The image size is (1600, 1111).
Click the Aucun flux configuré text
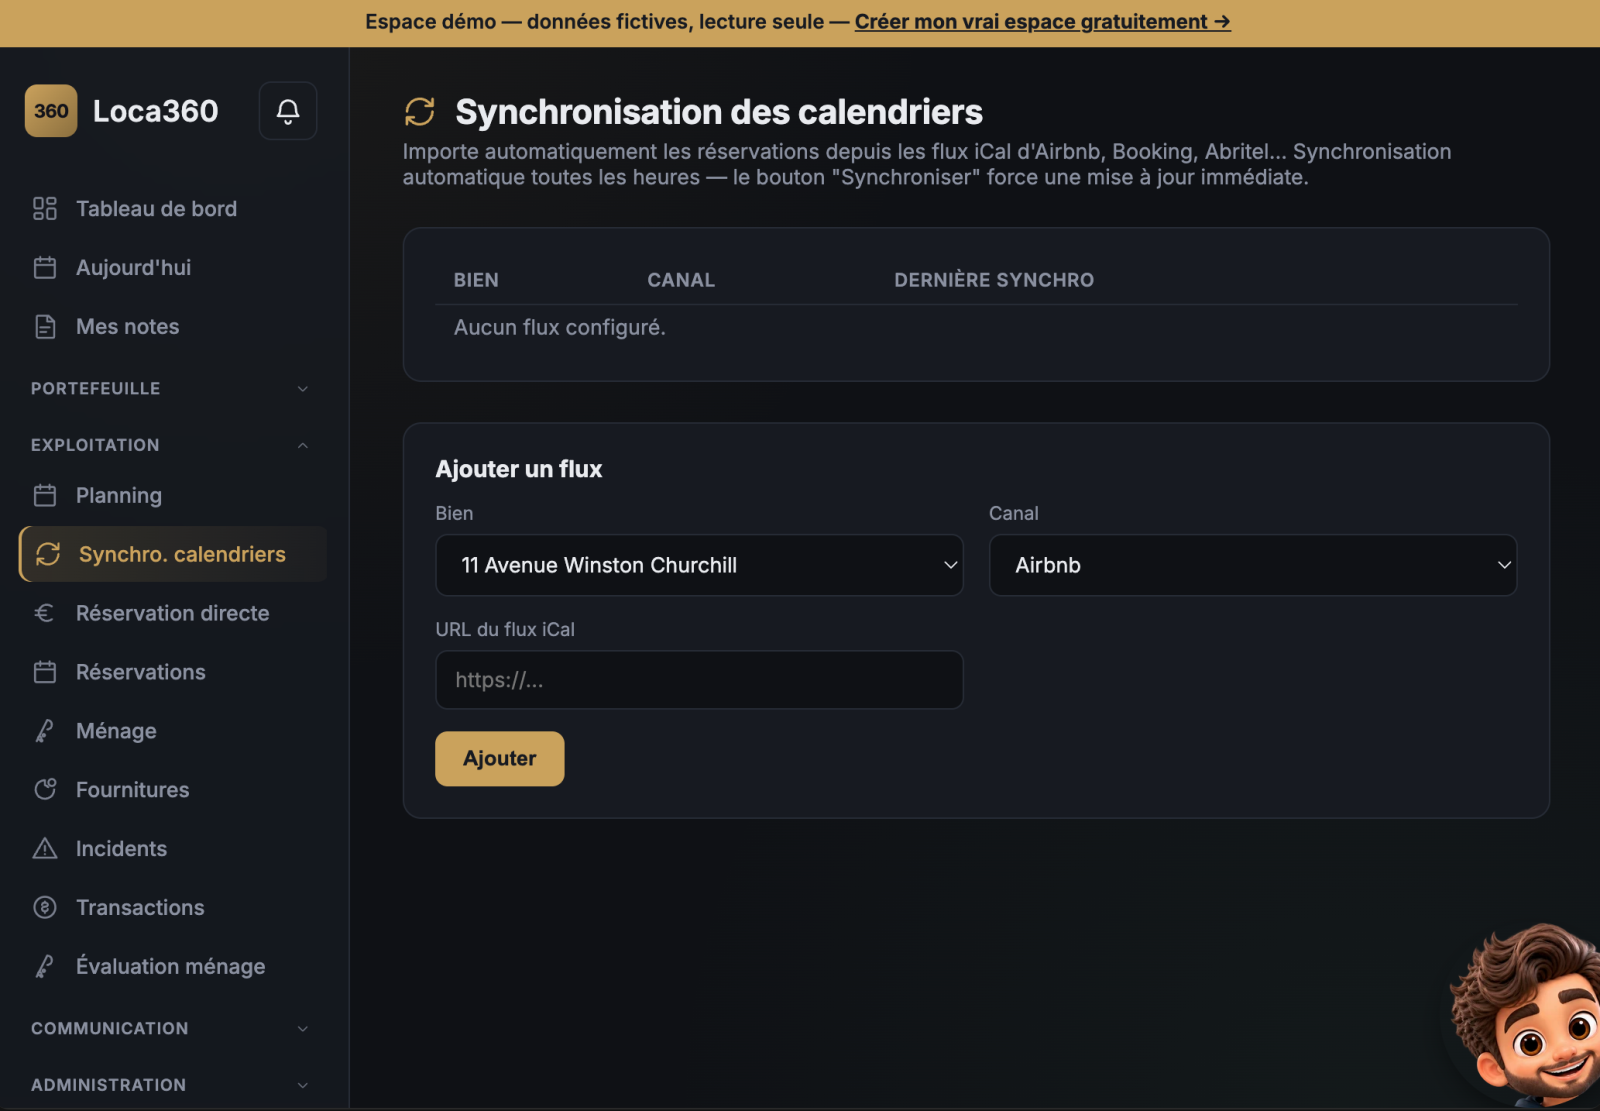560,328
